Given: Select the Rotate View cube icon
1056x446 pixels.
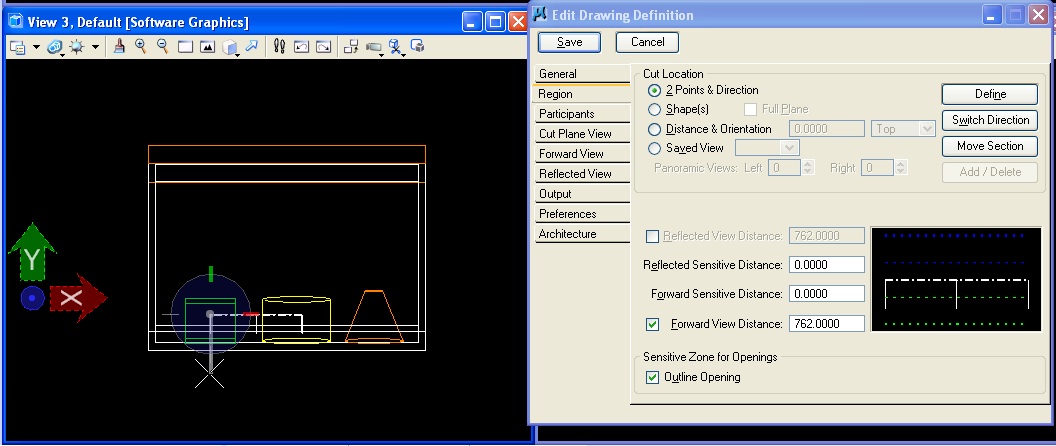Looking at the screenshot, I should pos(230,47).
